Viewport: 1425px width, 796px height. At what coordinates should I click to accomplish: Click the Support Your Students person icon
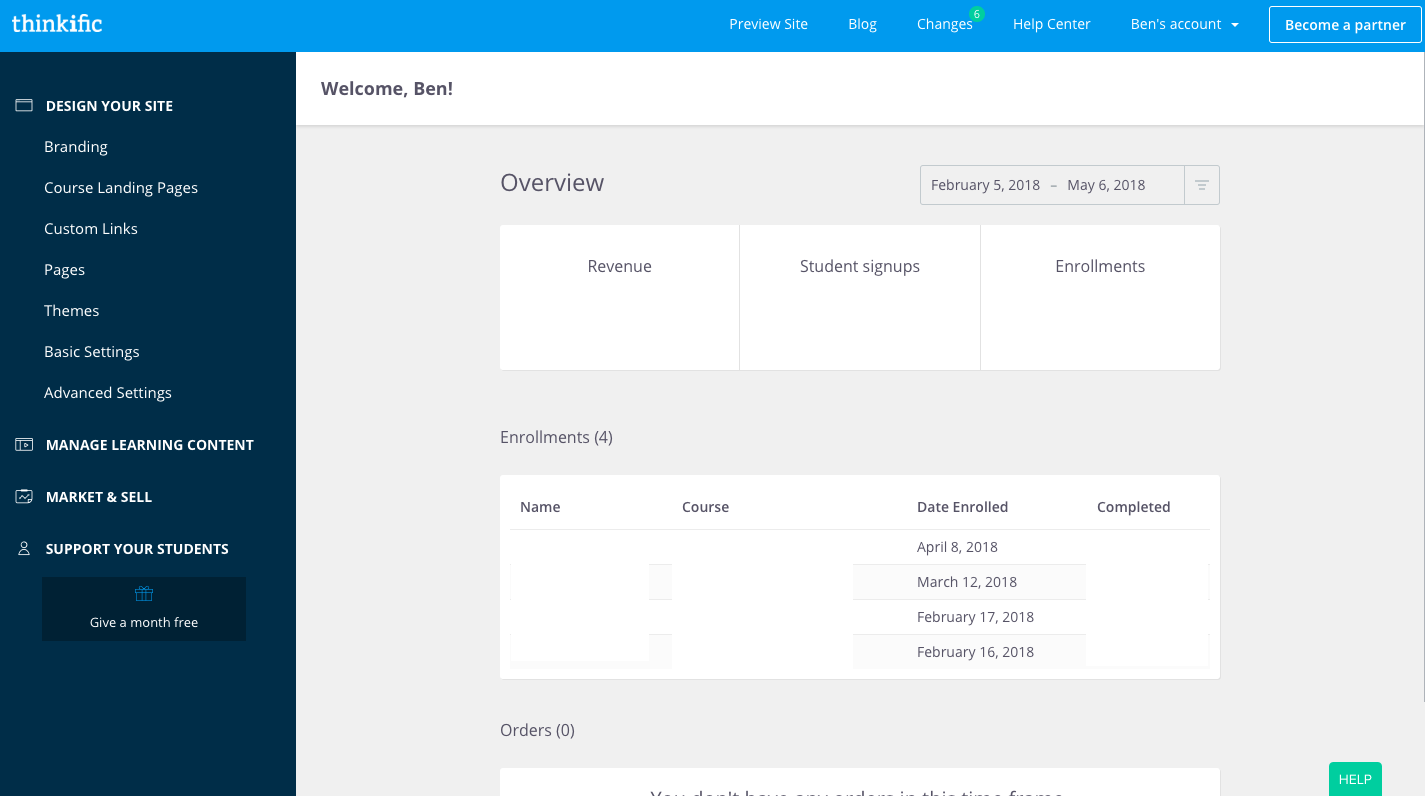coord(24,549)
